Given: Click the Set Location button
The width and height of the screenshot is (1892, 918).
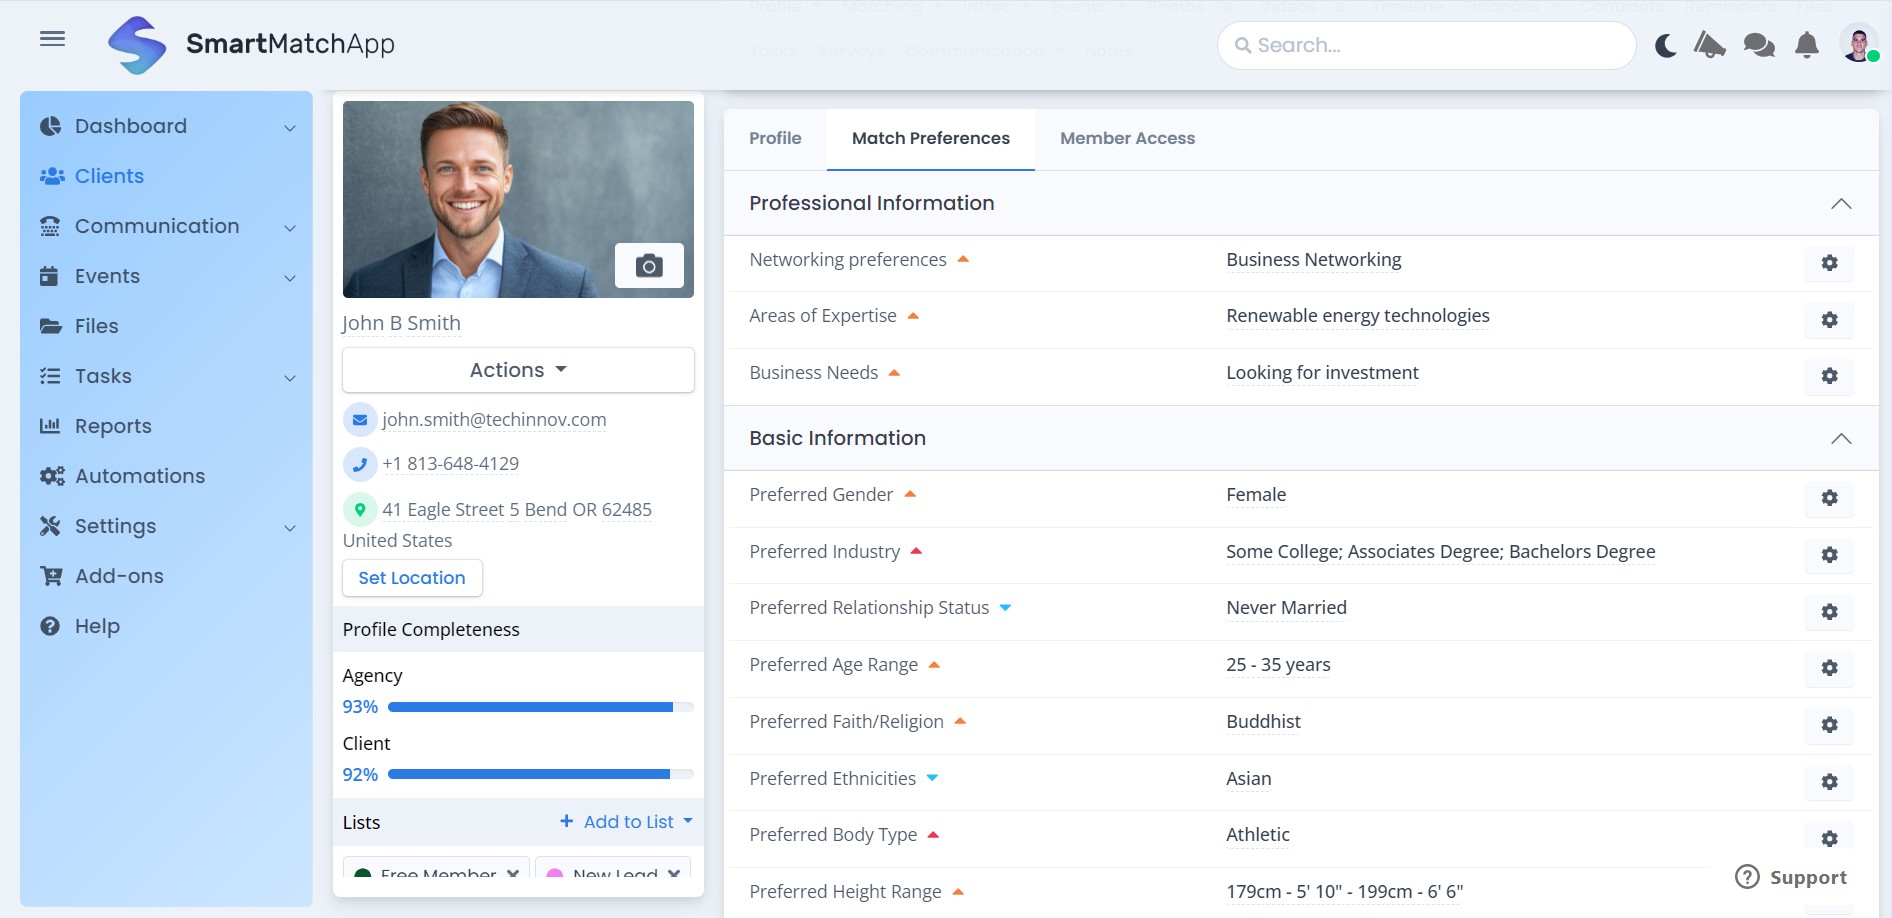Looking at the screenshot, I should pos(411,577).
